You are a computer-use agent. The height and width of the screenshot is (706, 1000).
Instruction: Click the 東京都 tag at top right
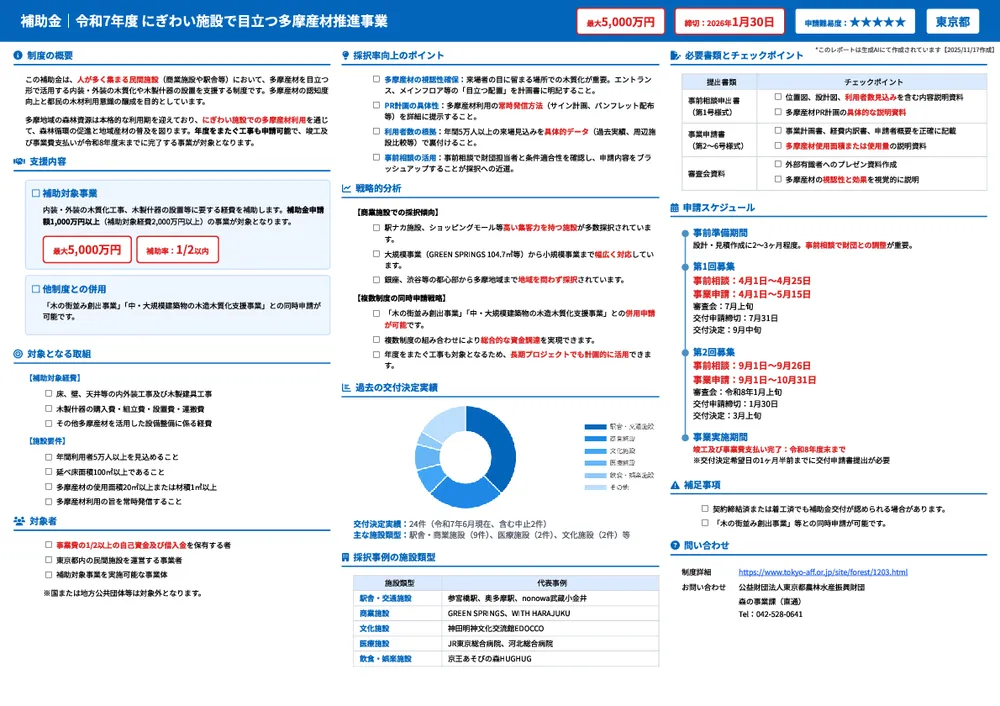(952, 21)
